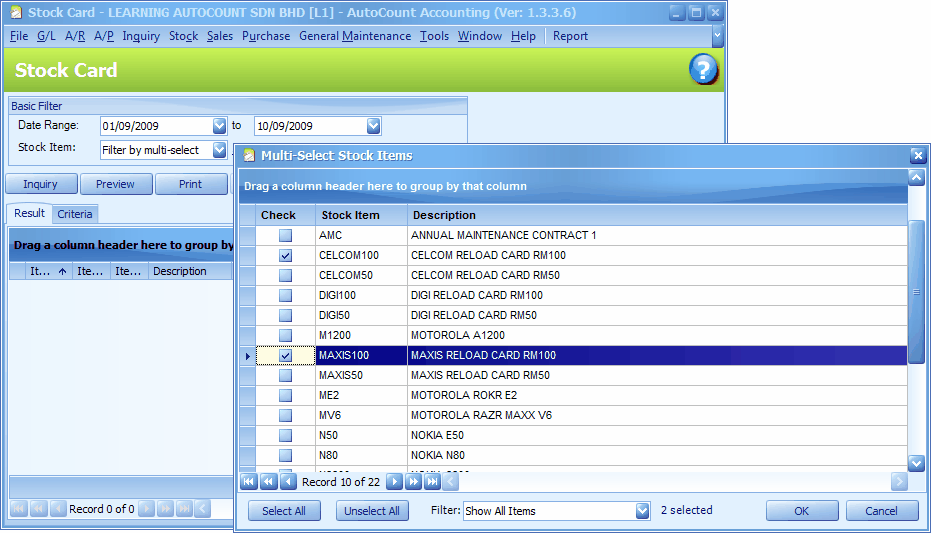
Task: Open the Report menu
Action: 570,36
